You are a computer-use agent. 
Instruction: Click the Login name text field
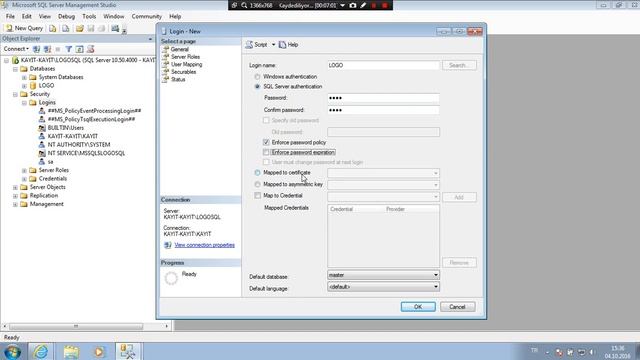coord(383,65)
